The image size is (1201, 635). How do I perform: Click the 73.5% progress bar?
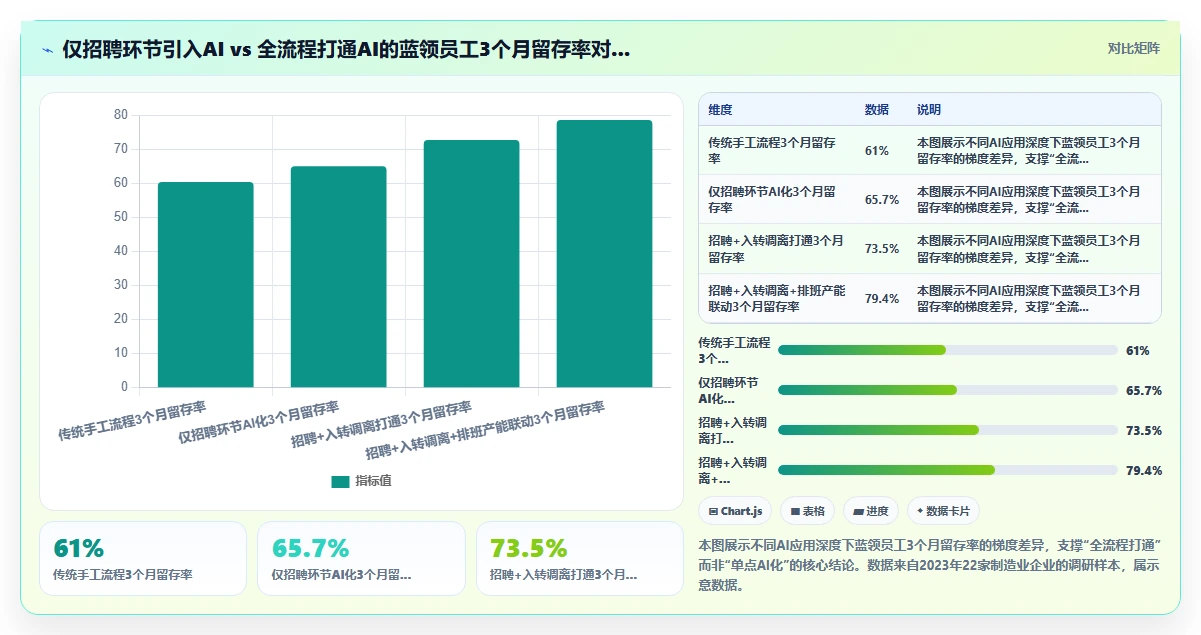coord(948,430)
